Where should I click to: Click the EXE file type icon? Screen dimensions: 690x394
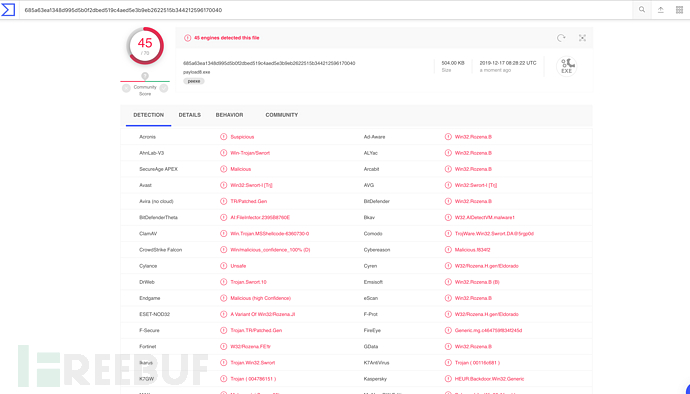(567, 66)
